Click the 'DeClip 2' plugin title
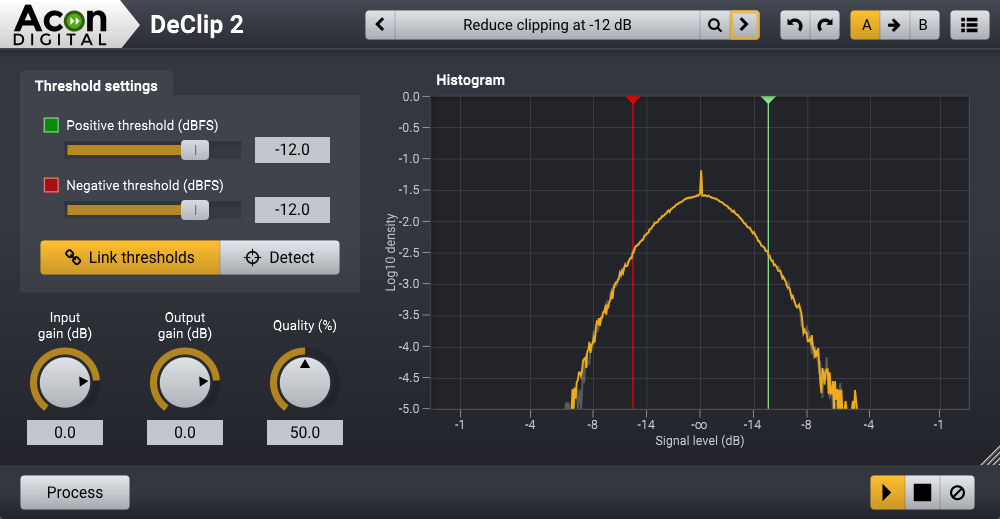Viewport: 1000px width, 519px height. pyautogui.click(x=196, y=25)
